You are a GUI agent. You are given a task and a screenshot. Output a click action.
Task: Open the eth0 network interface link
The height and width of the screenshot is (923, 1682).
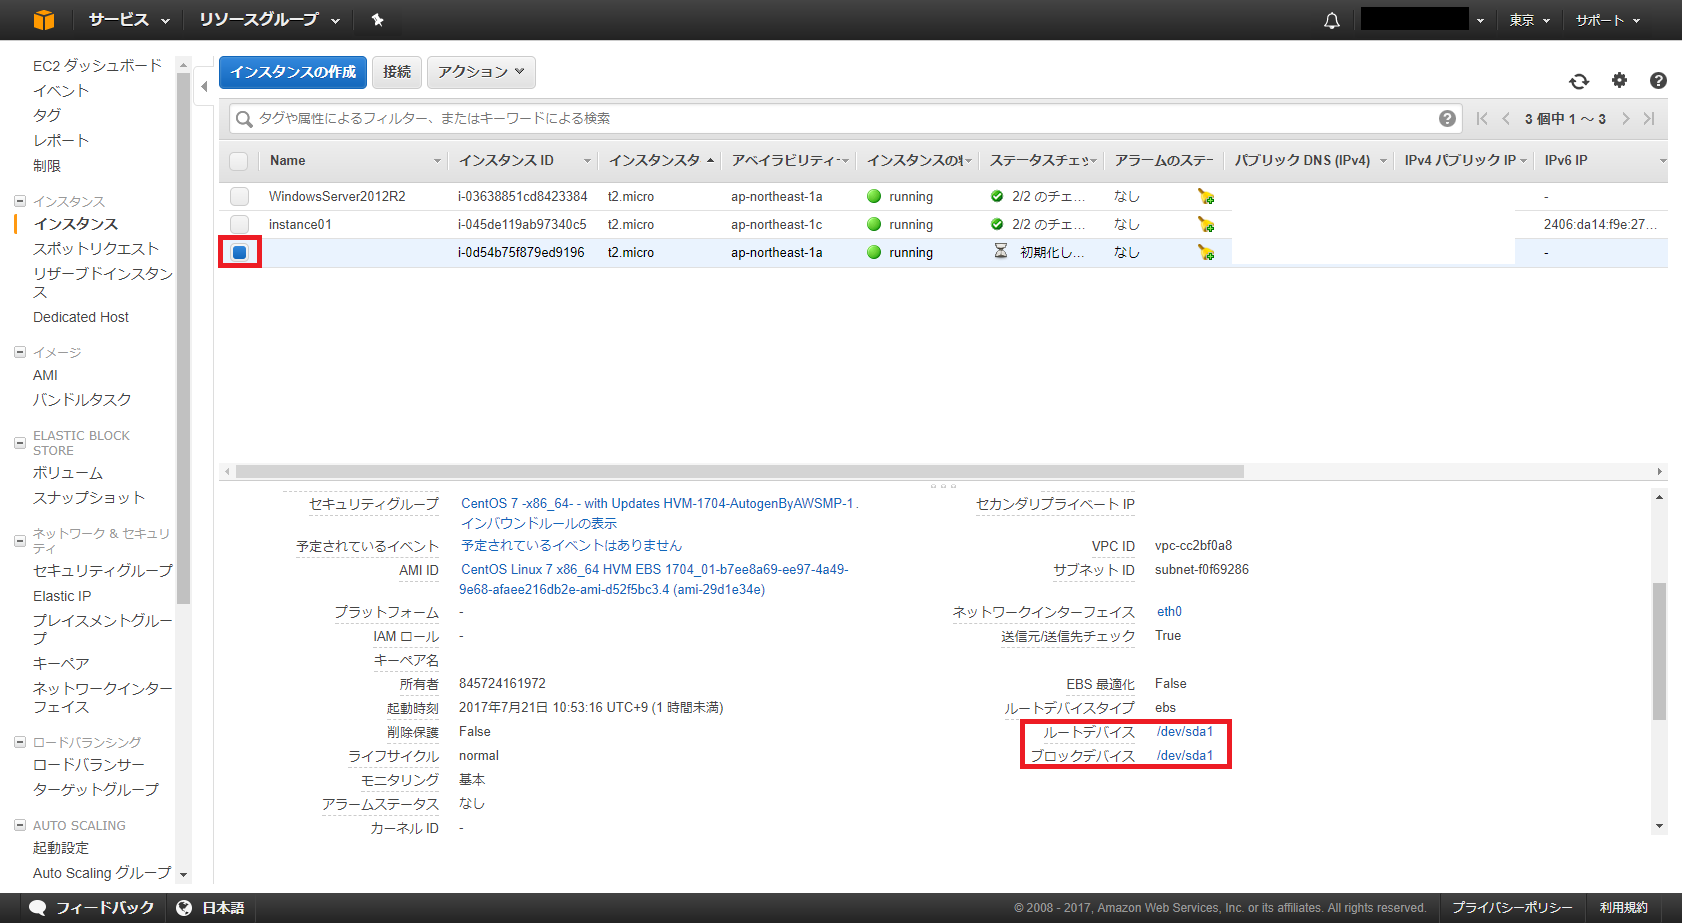point(1169,611)
